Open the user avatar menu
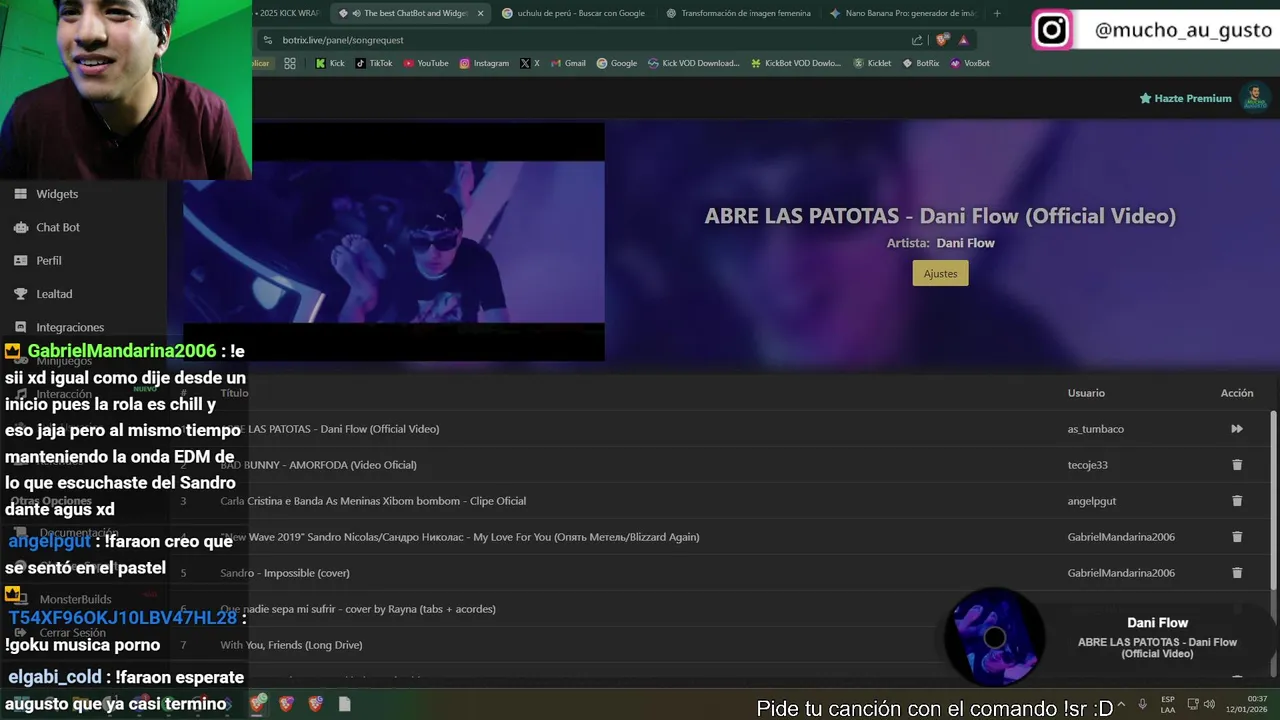The height and width of the screenshot is (720, 1280). pyautogui.click(x=1254, y=98)
